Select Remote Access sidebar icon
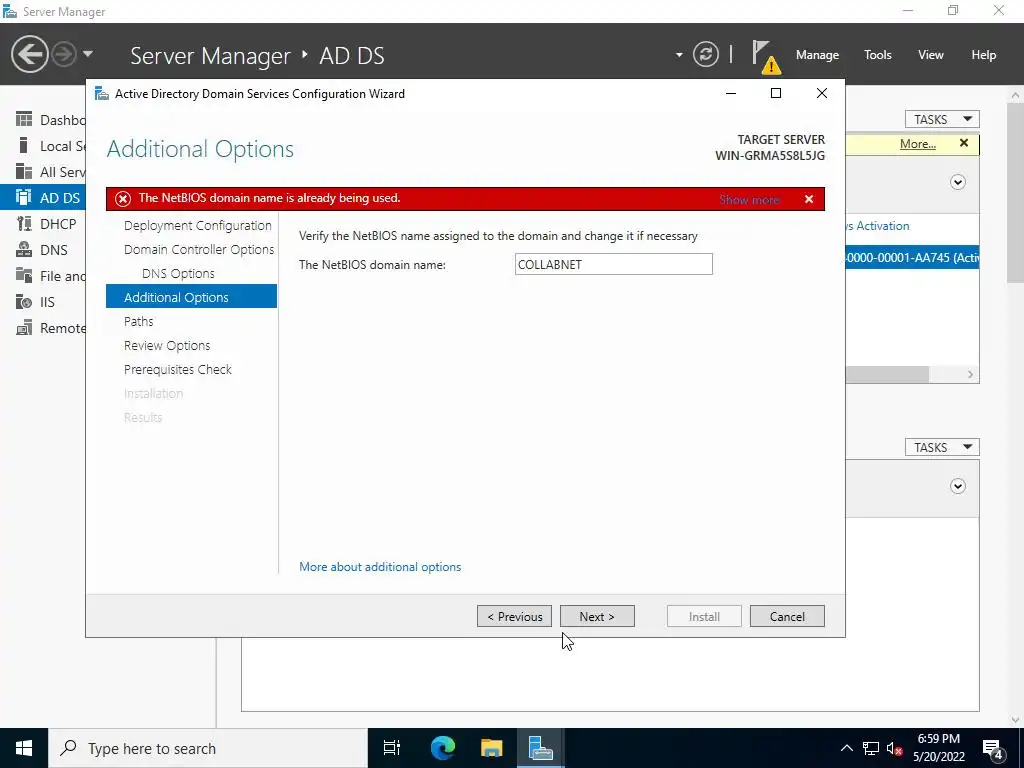Screen dimensions: 1024x768 (24, 328)
